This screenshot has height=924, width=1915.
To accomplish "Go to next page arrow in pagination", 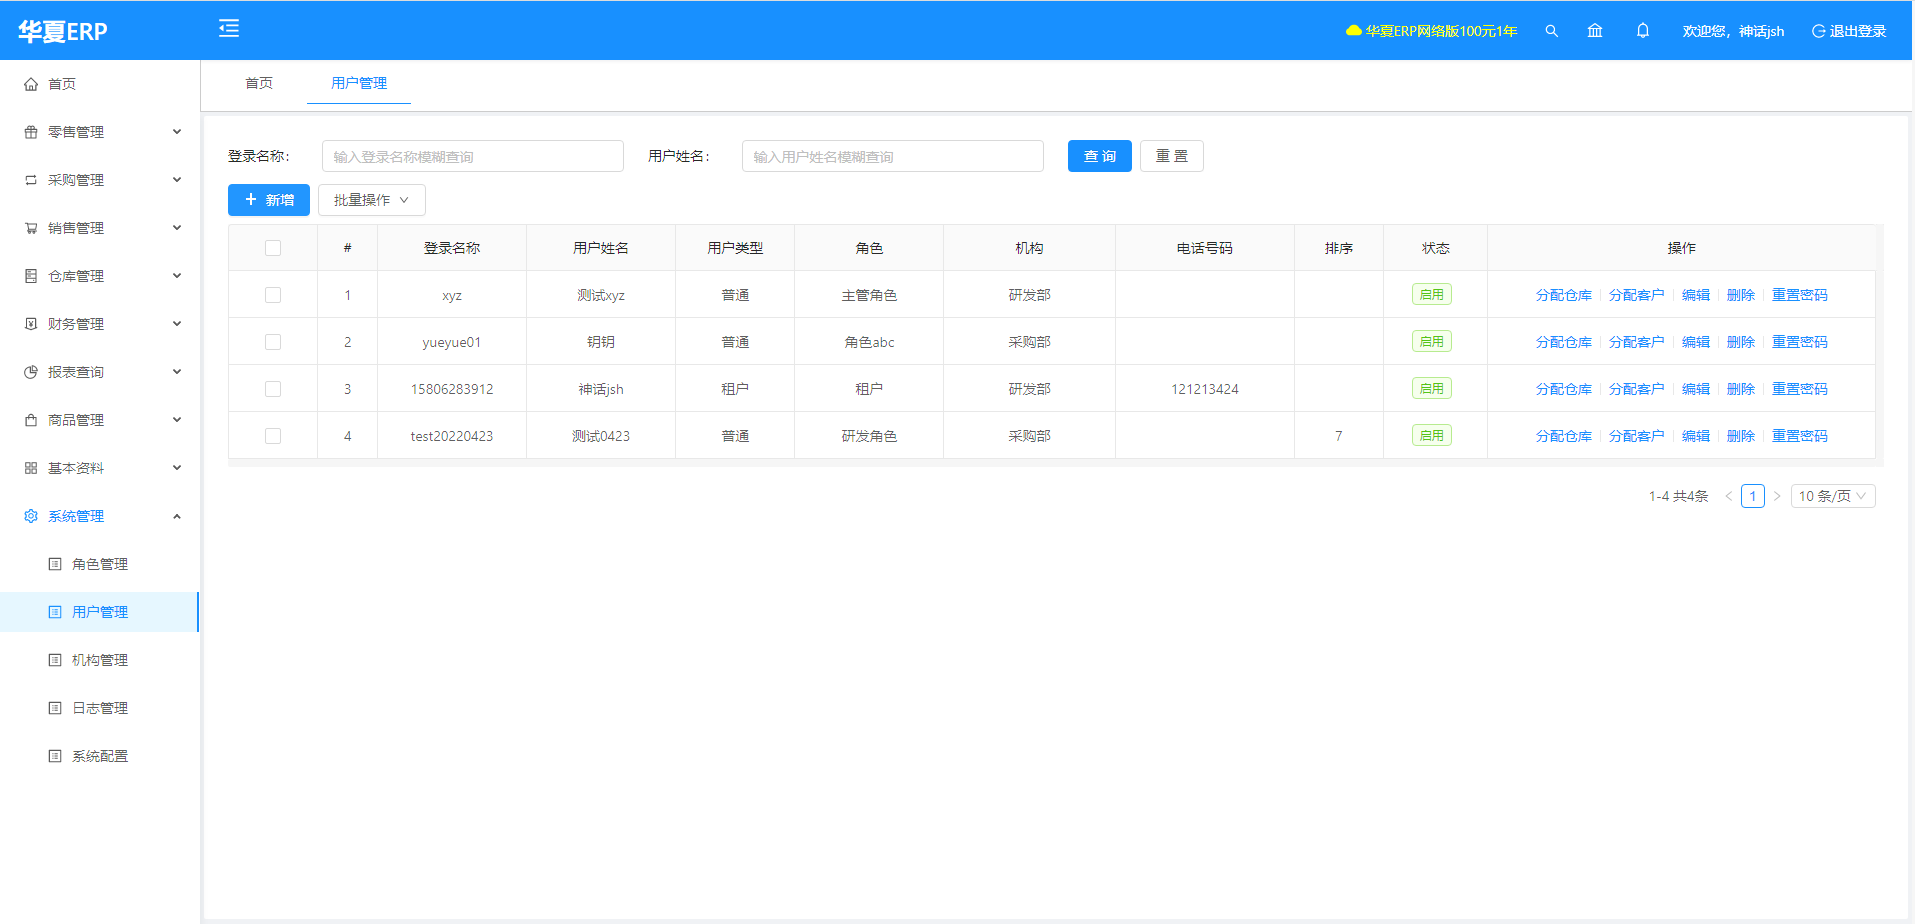I will pos(1777,496).
